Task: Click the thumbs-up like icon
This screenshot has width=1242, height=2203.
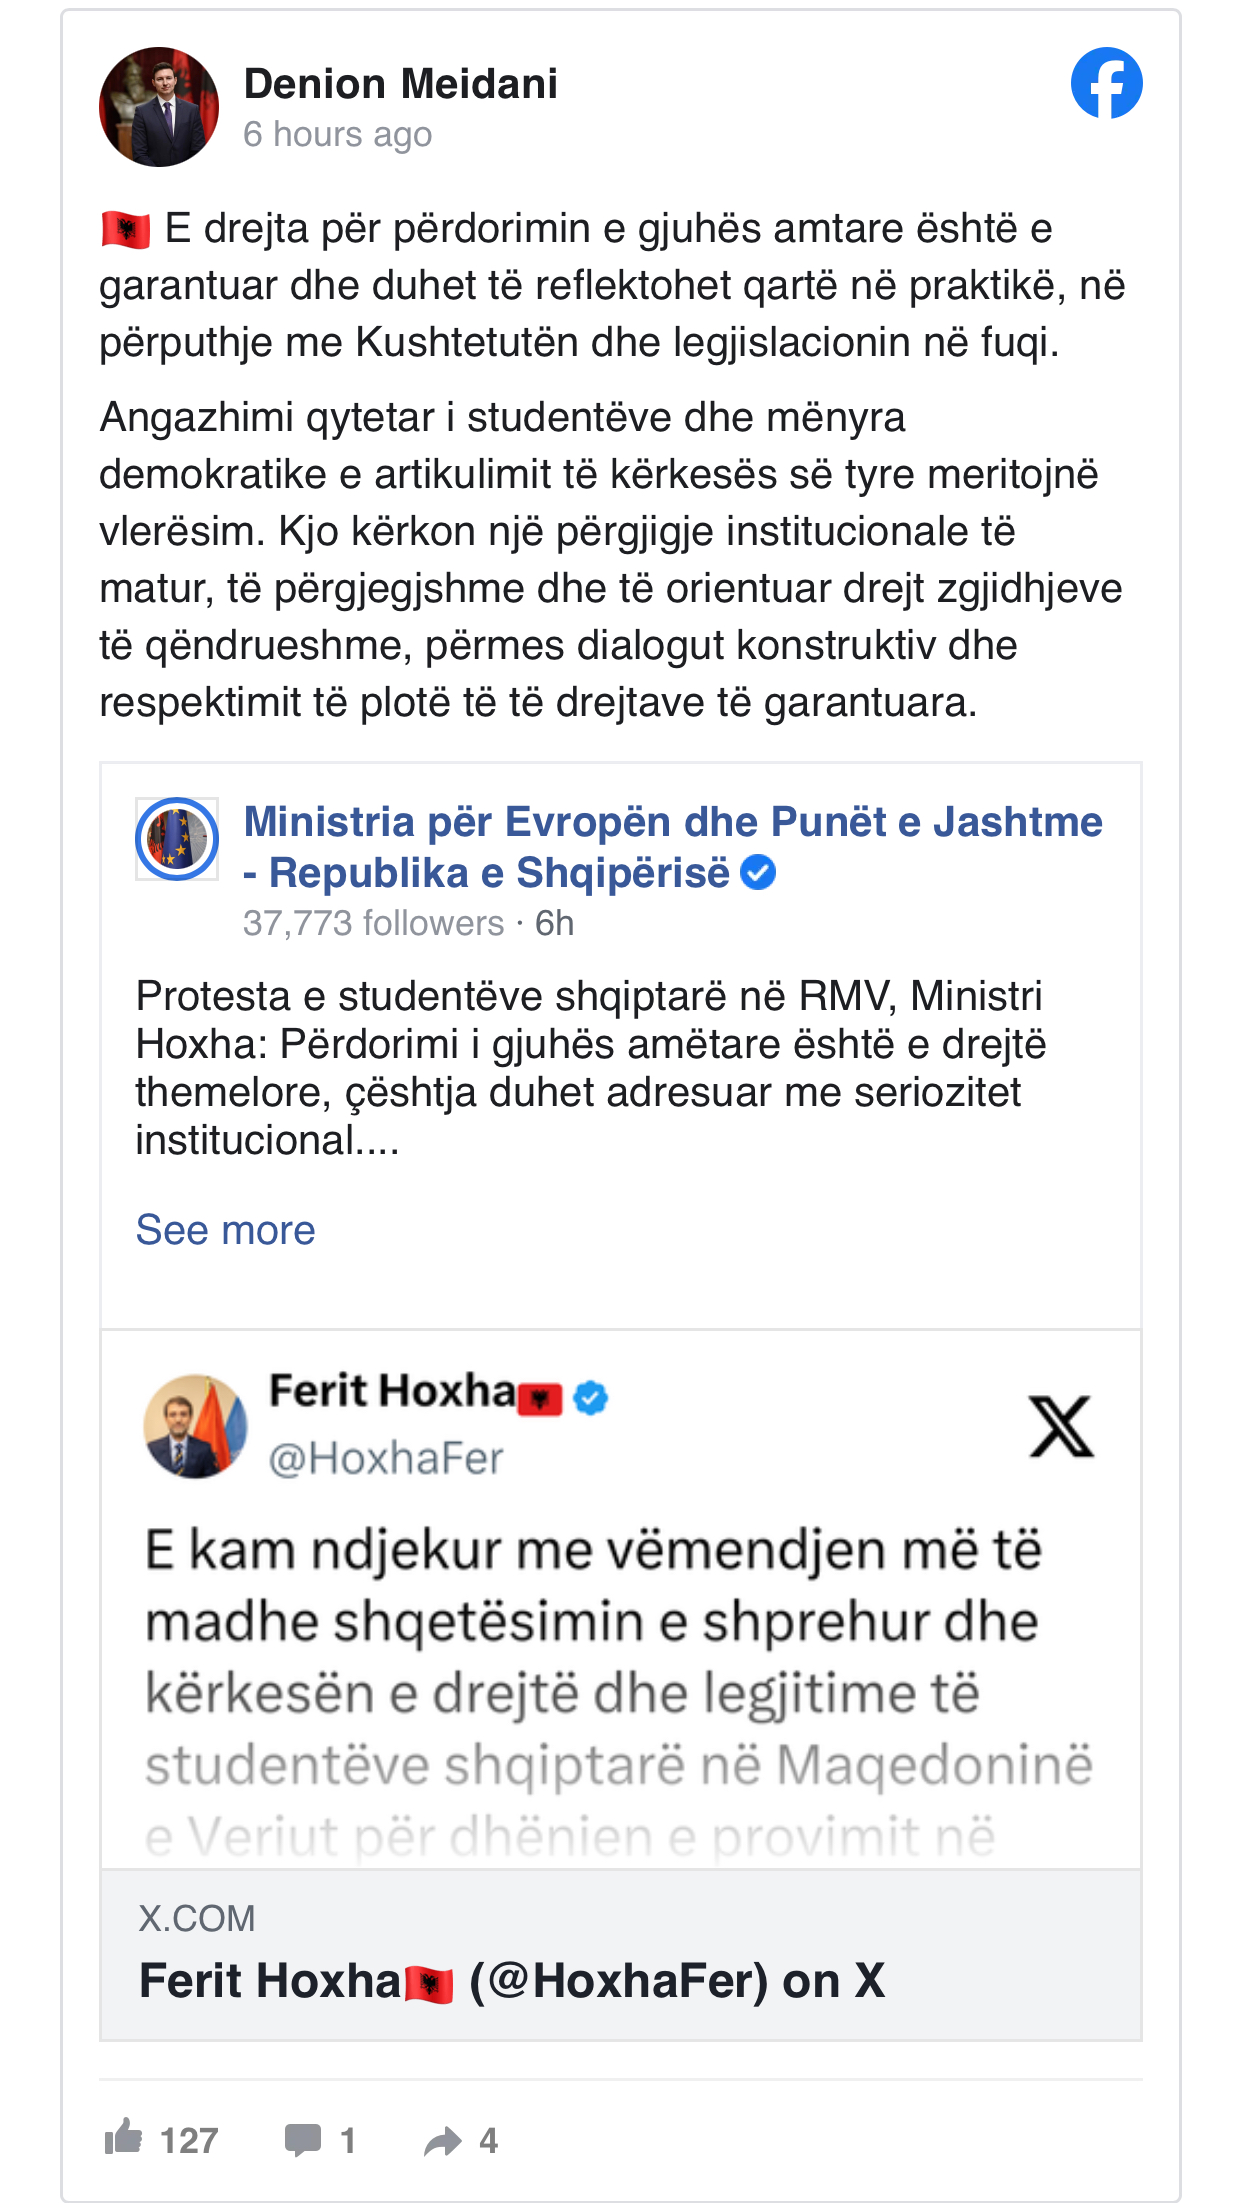Action: (124, 2137)
